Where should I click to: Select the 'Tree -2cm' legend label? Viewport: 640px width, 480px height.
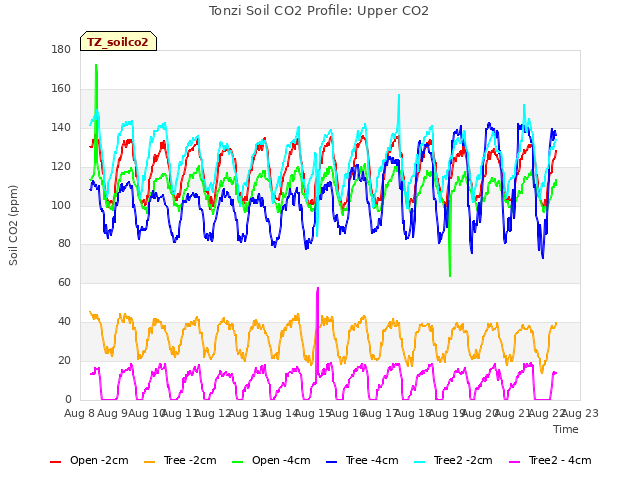[190, 460]
